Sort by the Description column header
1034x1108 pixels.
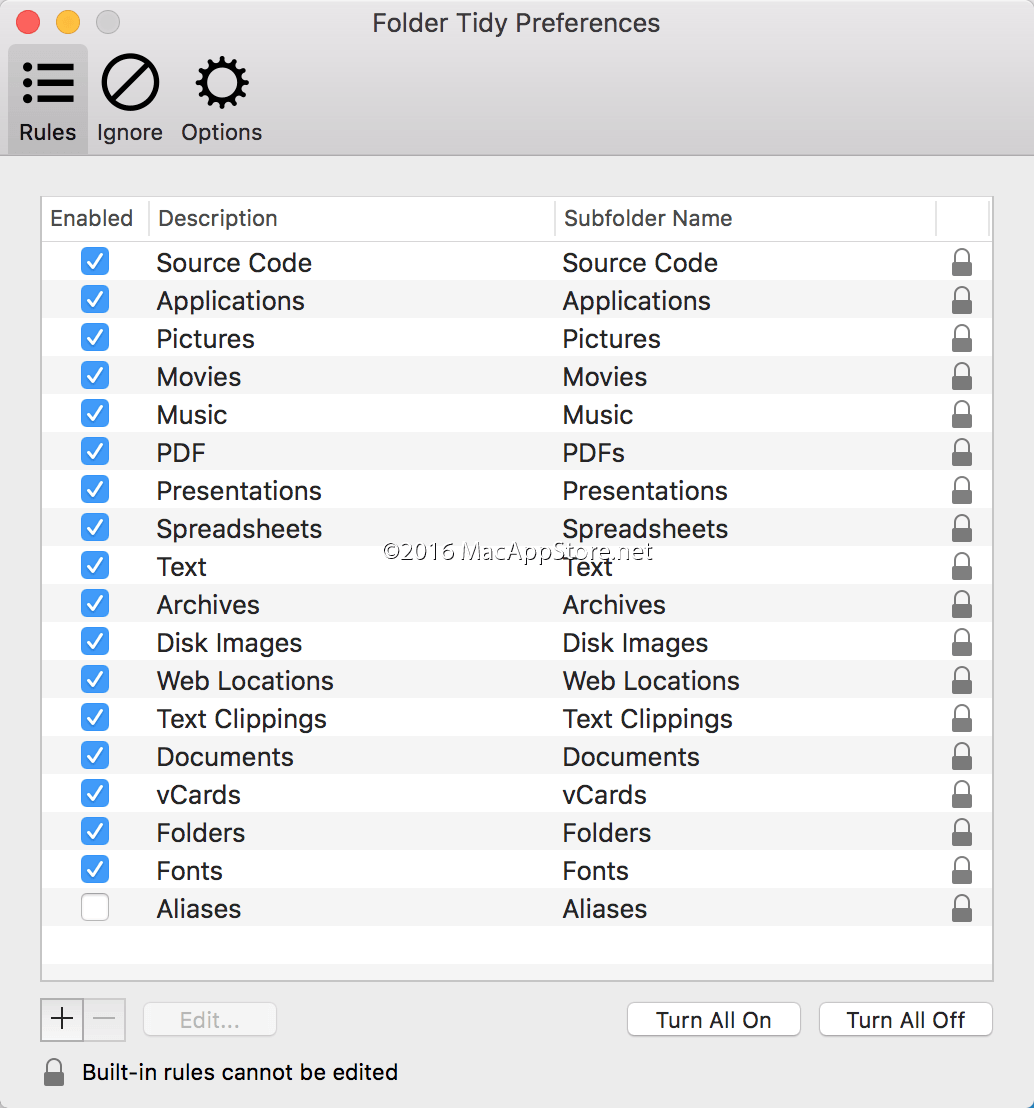click(350, 218)
